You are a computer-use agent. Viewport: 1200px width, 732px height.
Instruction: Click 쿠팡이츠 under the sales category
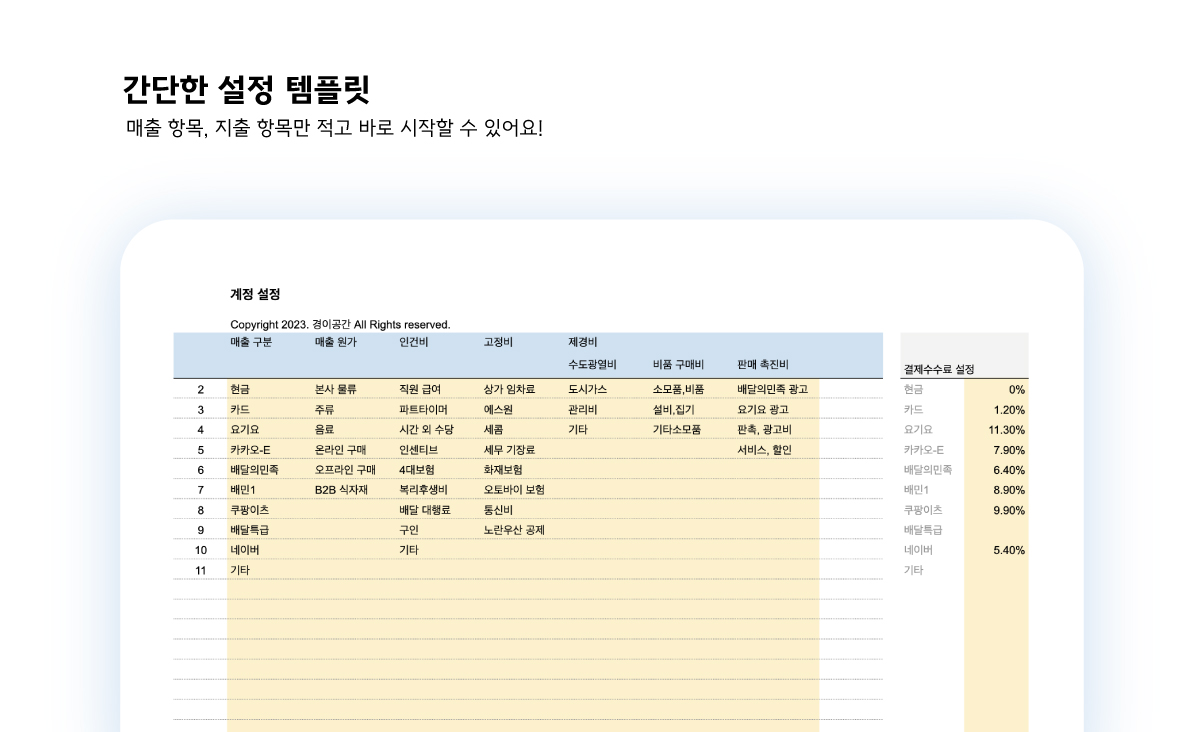(x=247, y=510)
